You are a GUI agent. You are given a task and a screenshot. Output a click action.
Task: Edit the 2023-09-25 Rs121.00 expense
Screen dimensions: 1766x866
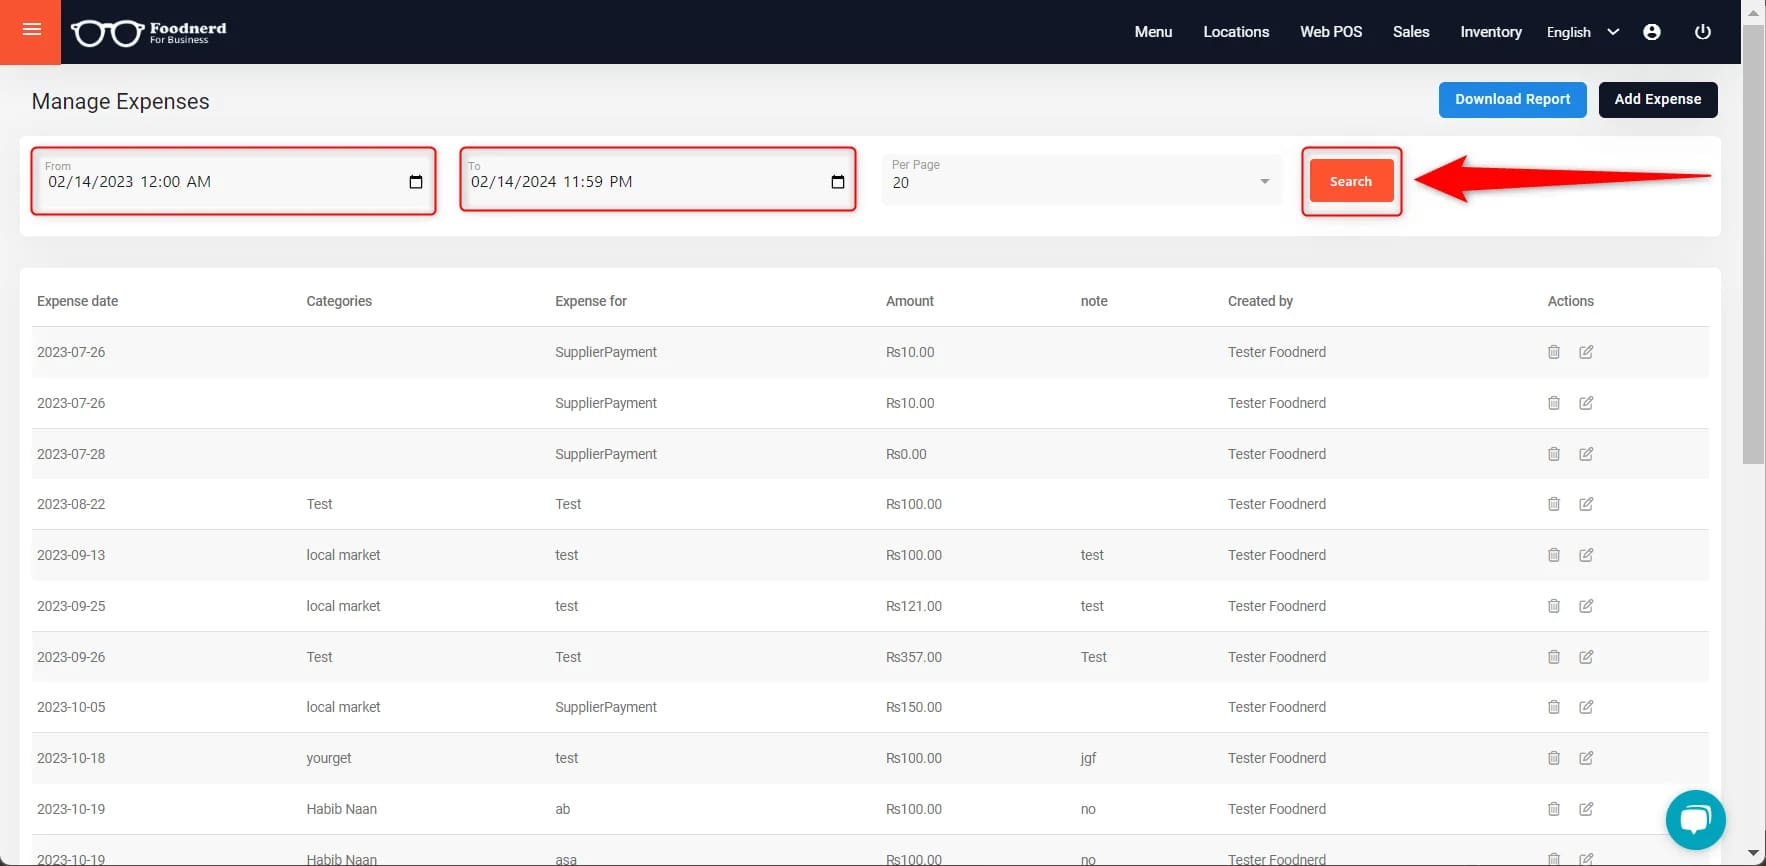click(1586, 606)
